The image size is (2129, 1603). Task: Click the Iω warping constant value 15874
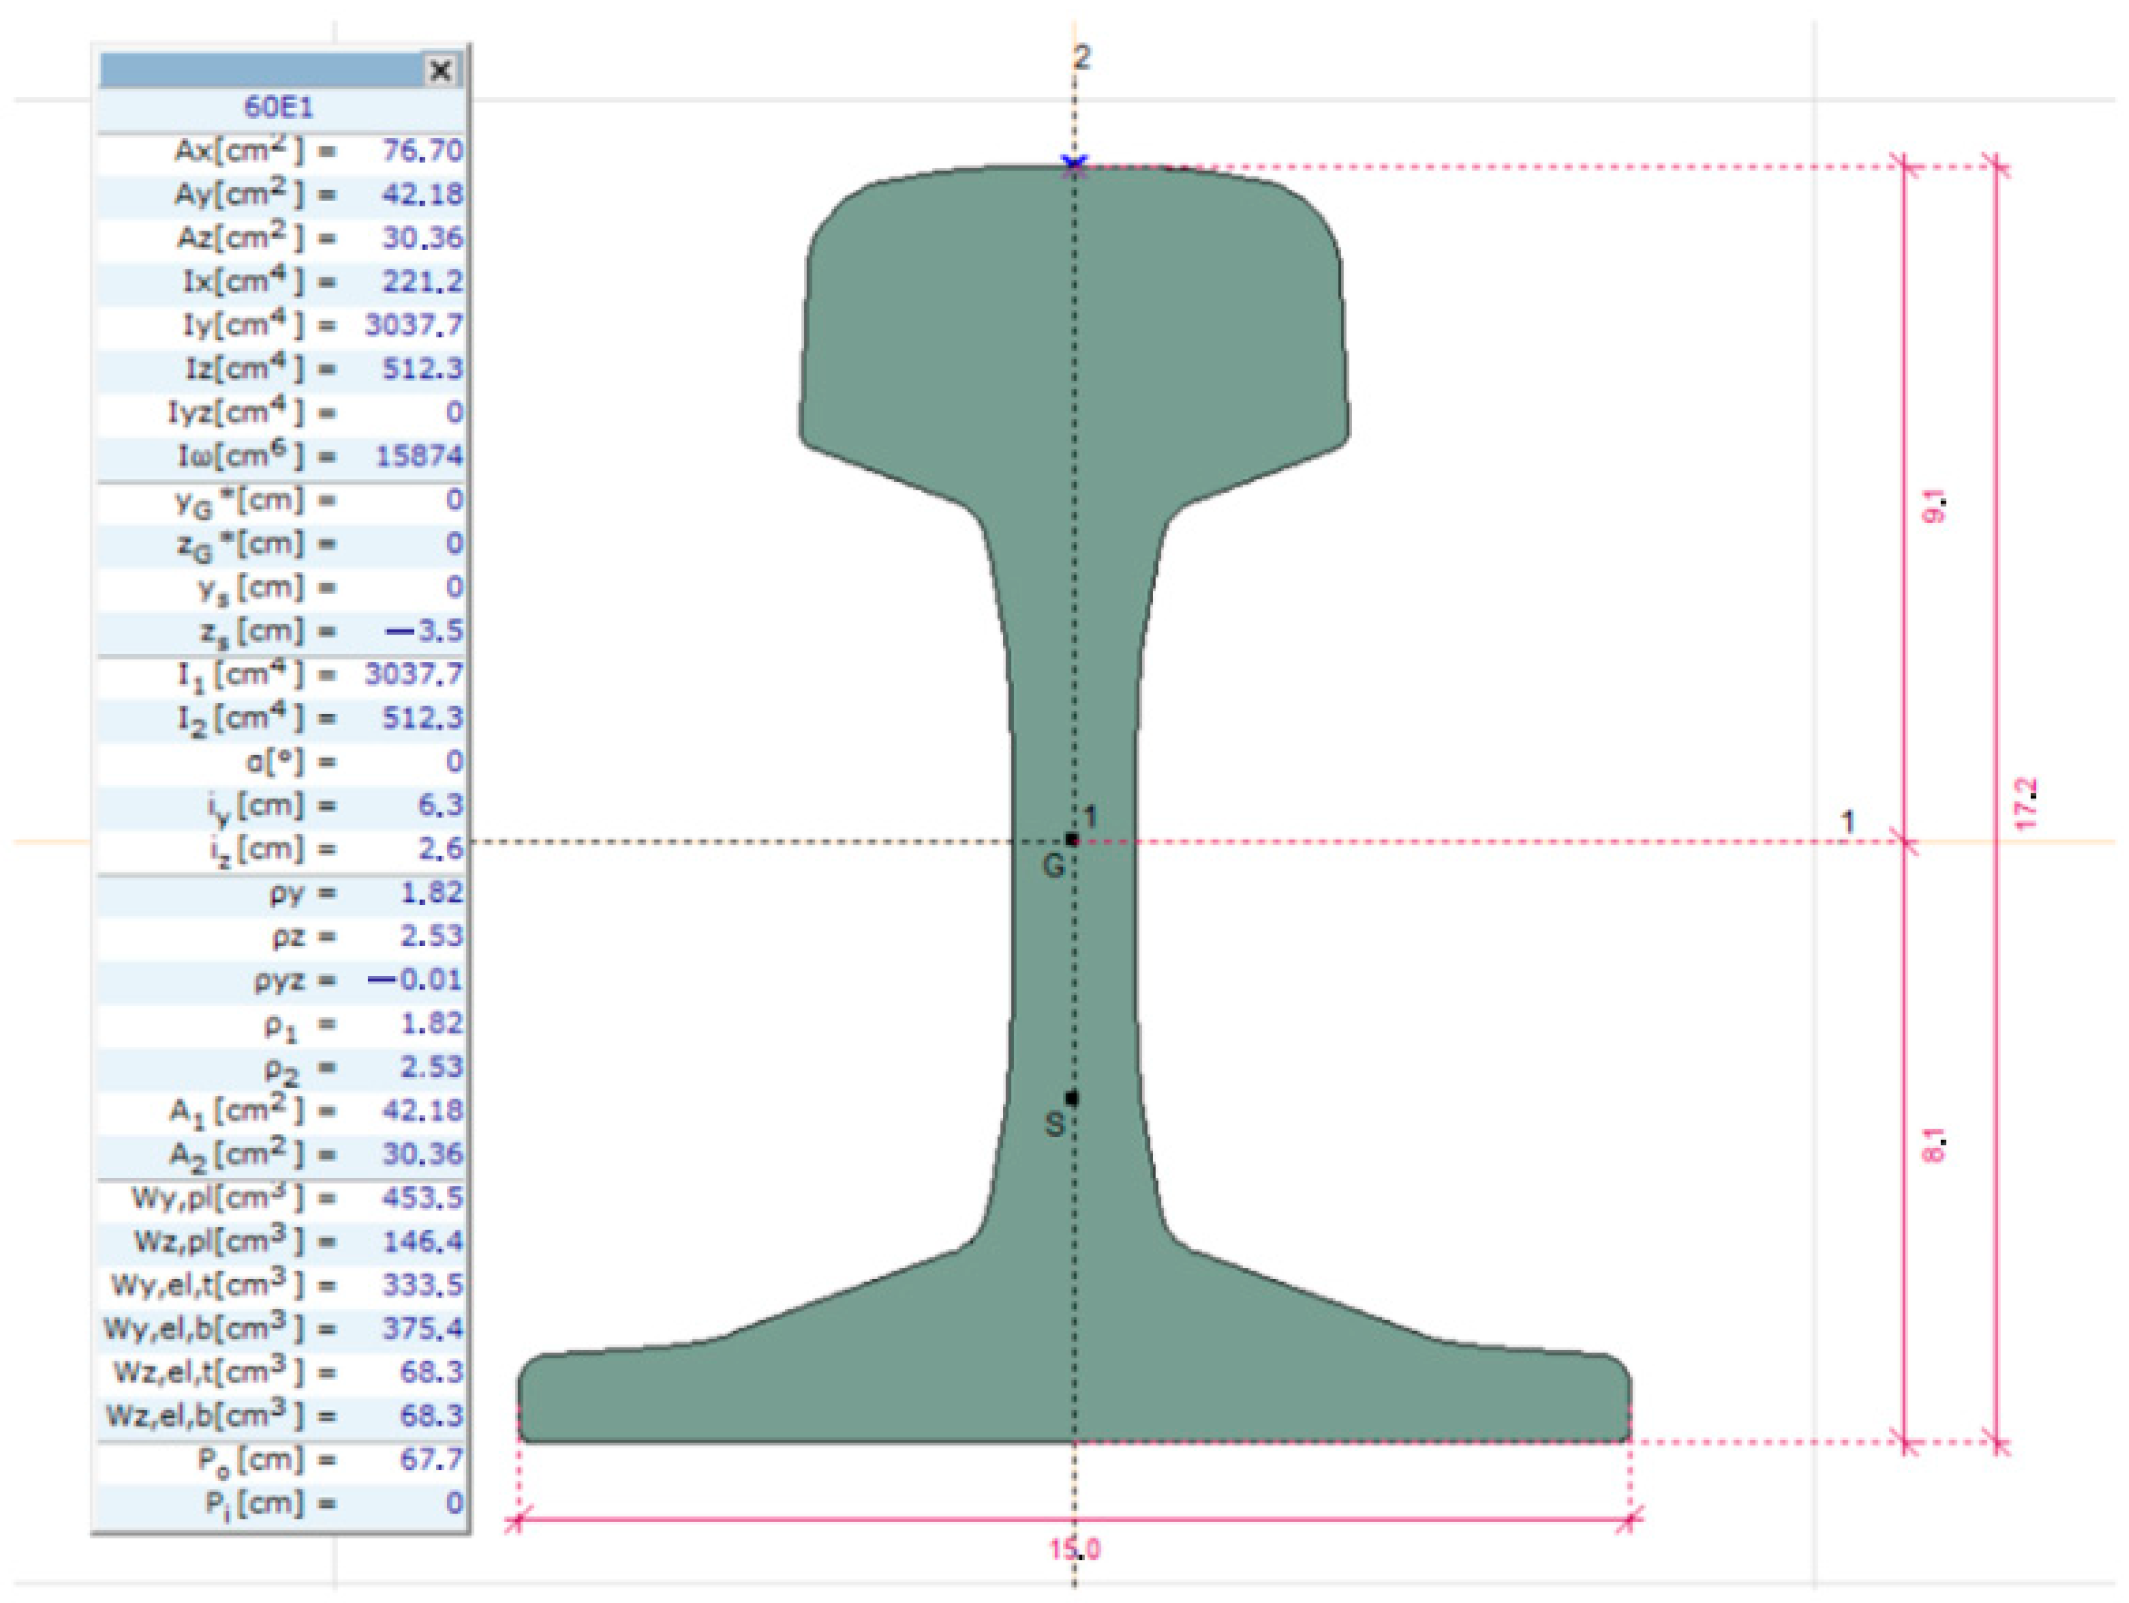pyautogui.click(x=418, y=456)
